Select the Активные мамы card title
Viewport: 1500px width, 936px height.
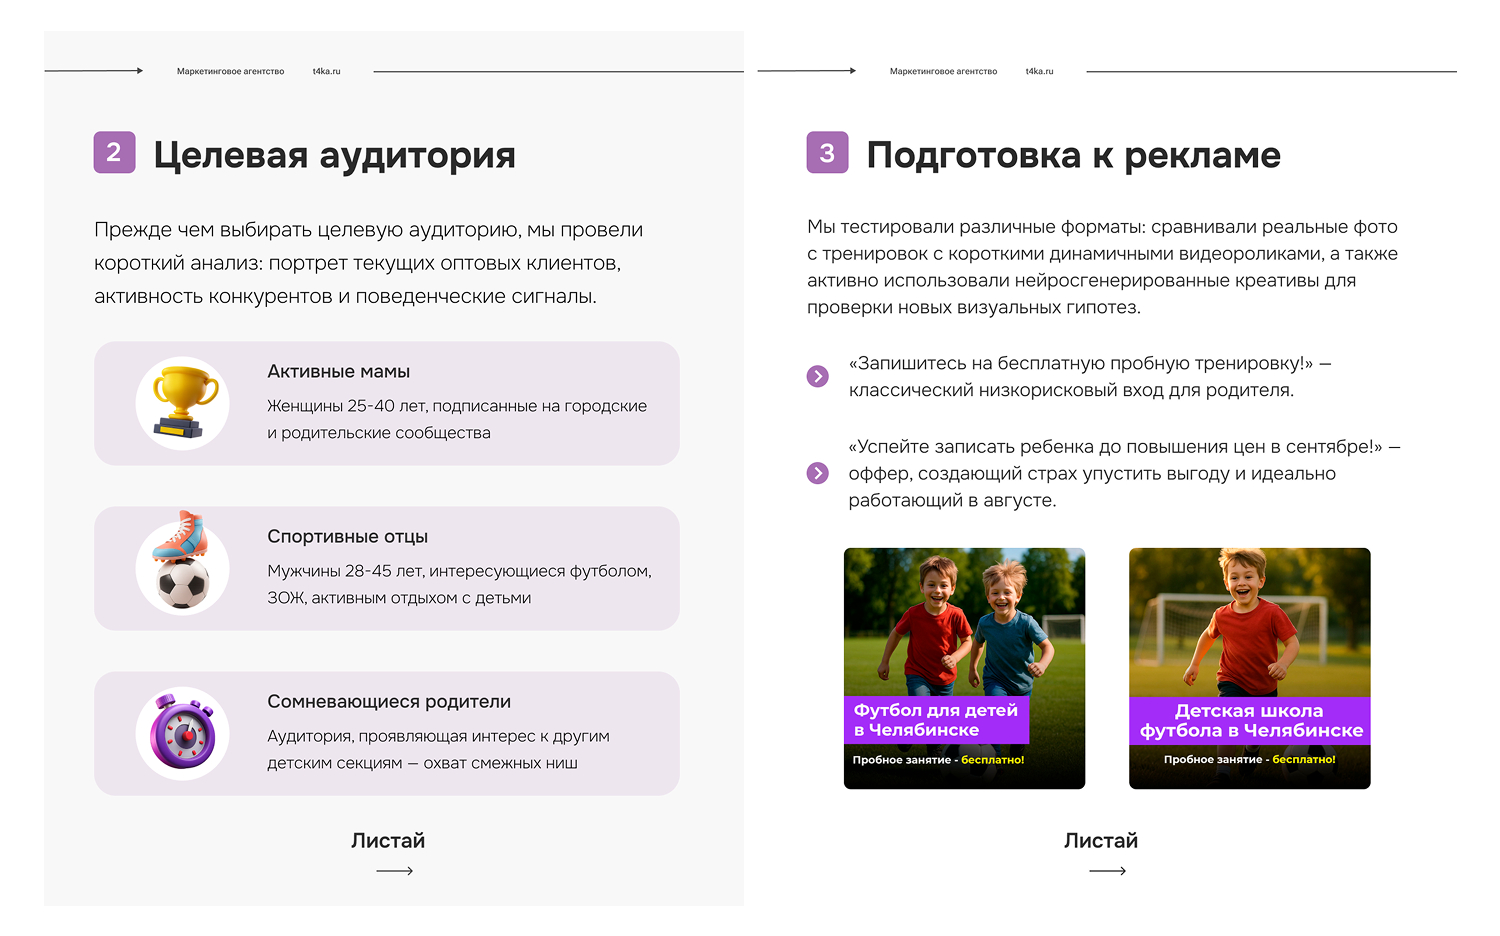339,371
